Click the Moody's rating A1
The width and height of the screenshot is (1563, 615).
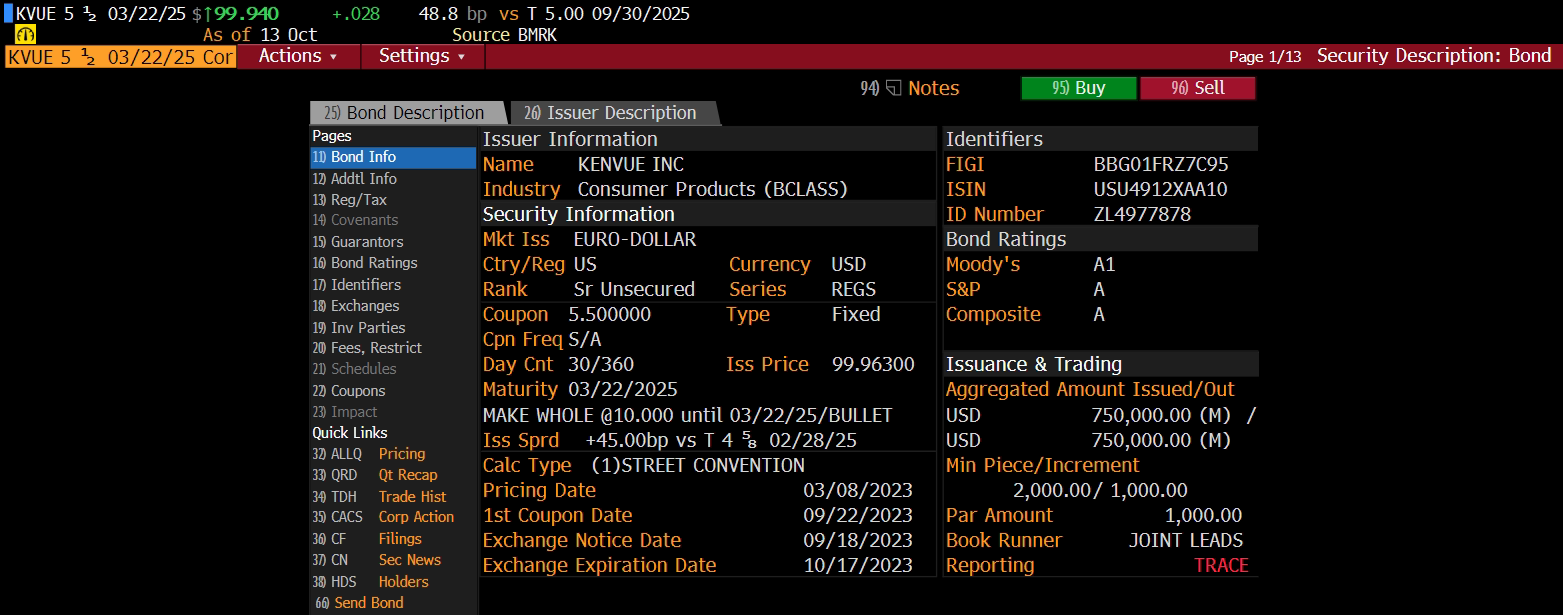[1104, 264]
